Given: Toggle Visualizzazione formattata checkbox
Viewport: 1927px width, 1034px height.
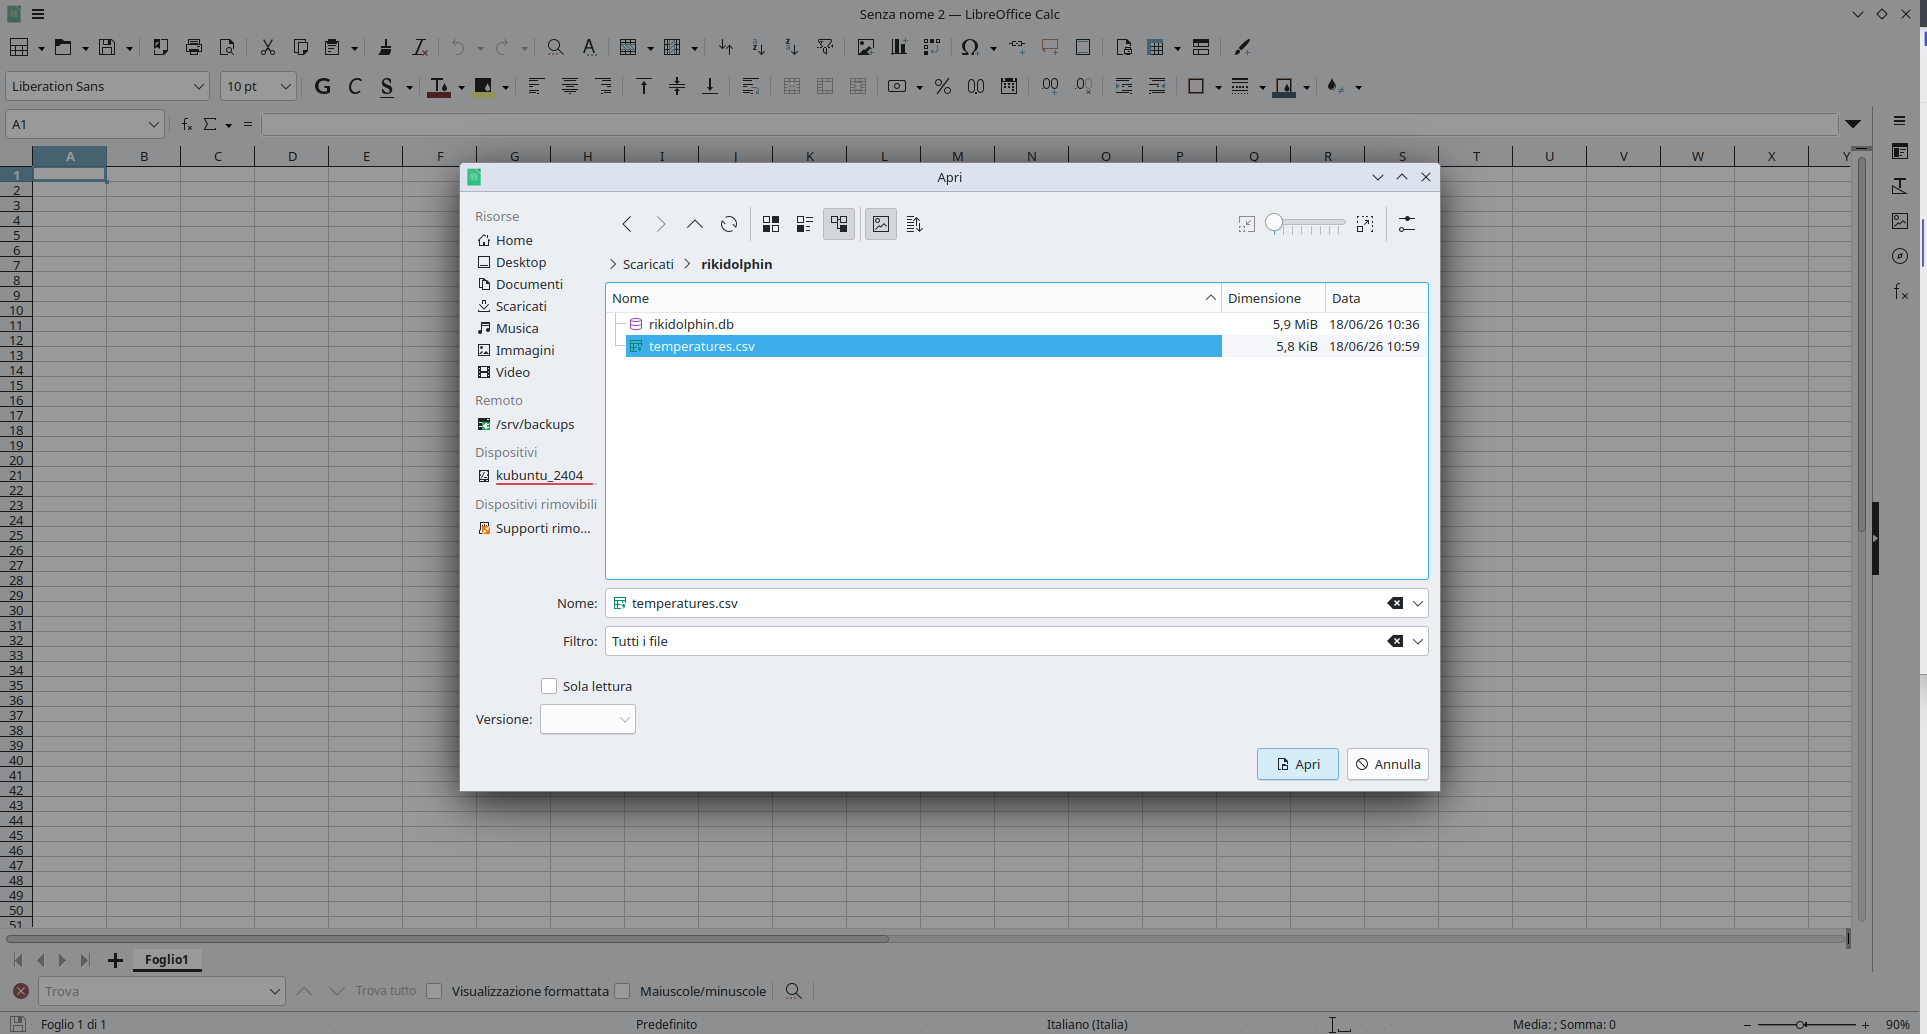Looking at the screenshot, I should (434, 991).
